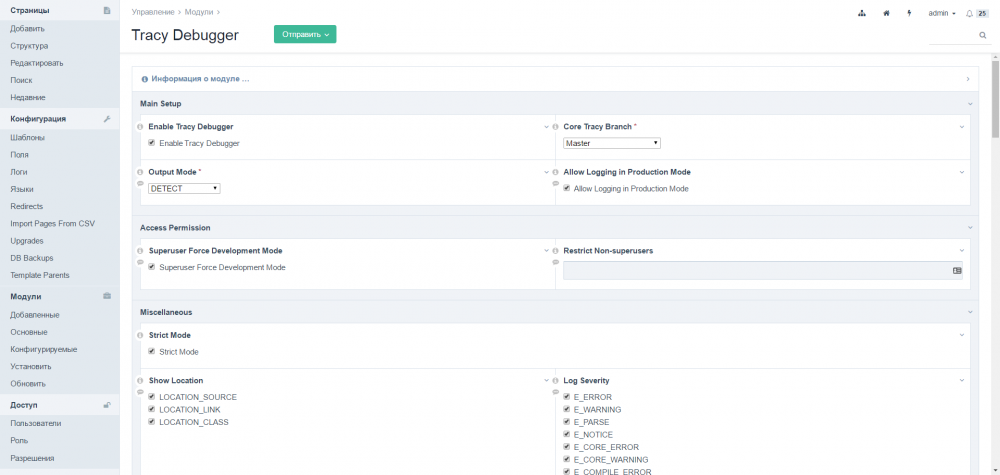Viewport: 1000px width, 475px height.
Task: Uncheck E_ERROR log severity
Action: click(x=566, y=396)
